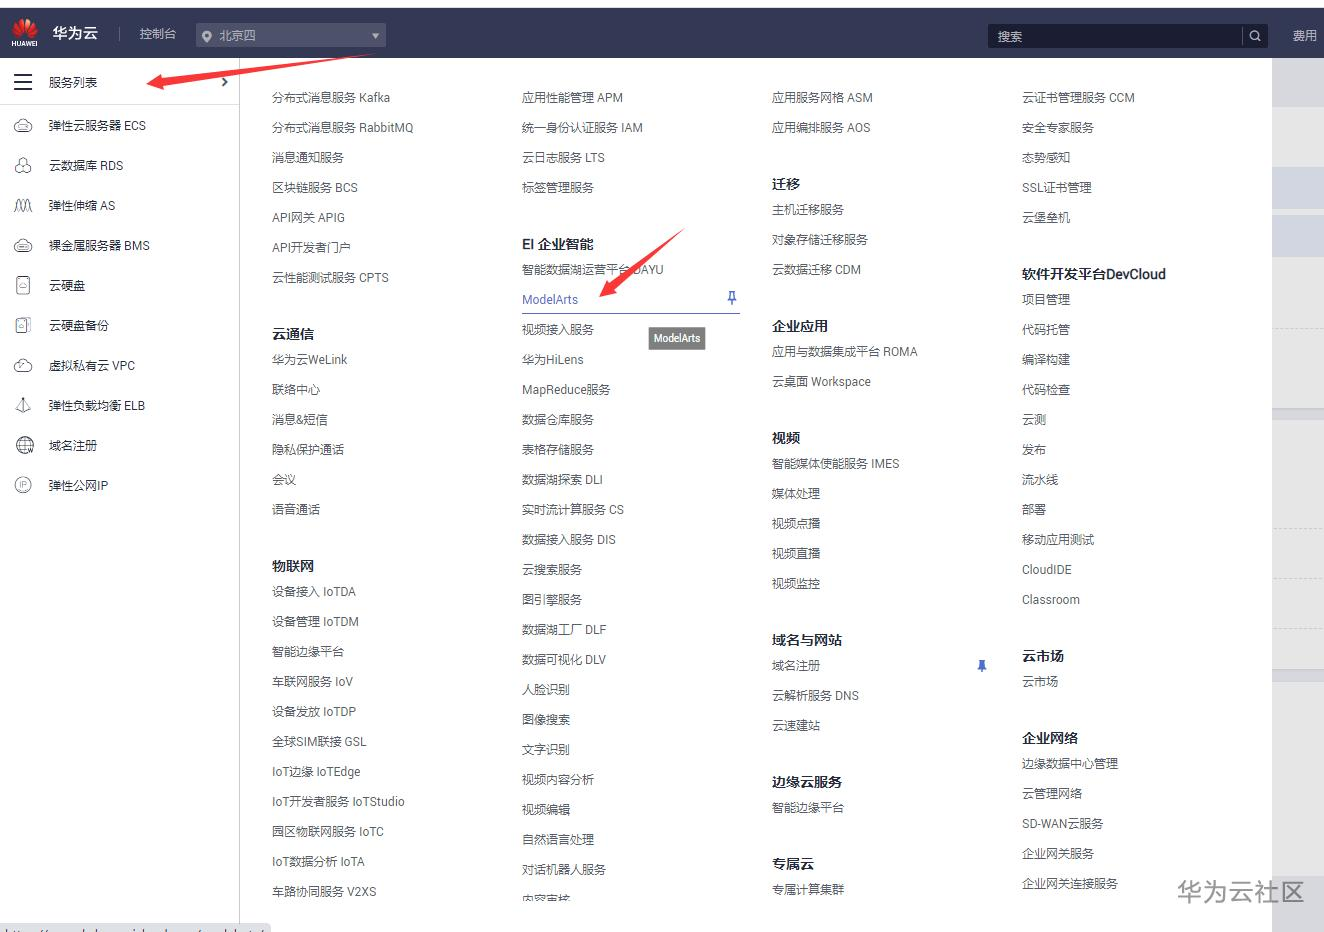Select 服务列表 in the sidebar
Image resolution: width=1324 pixels, height=932 pixels.
pyautogui.click(x=73, y=82)
